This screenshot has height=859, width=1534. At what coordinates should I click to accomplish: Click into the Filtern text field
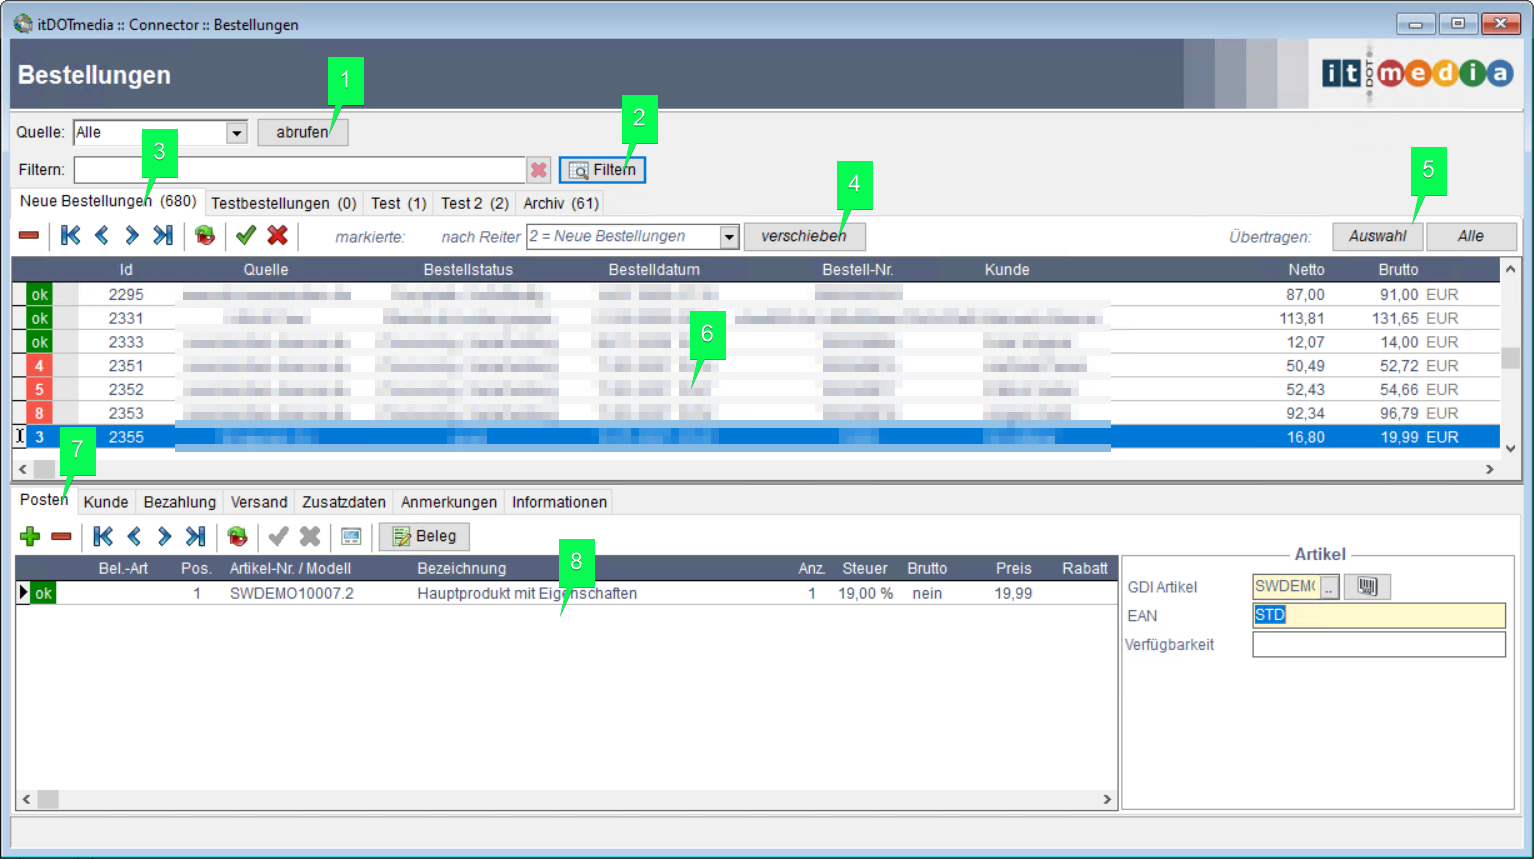tap(298, 170)
